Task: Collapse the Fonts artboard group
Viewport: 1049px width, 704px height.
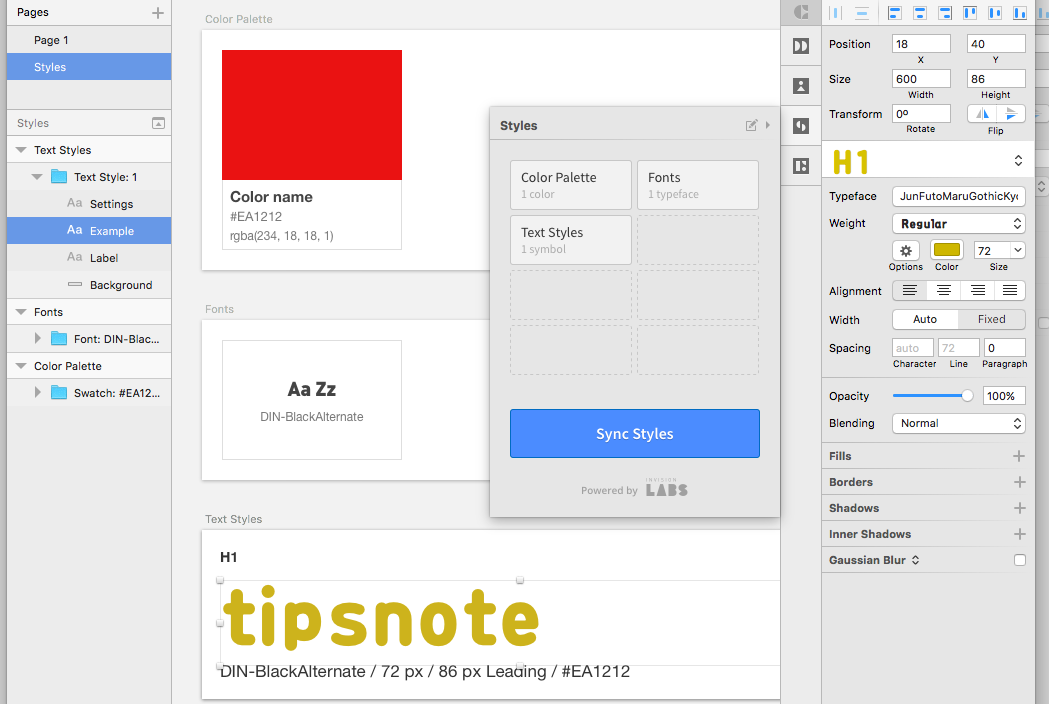Action: 21,312
